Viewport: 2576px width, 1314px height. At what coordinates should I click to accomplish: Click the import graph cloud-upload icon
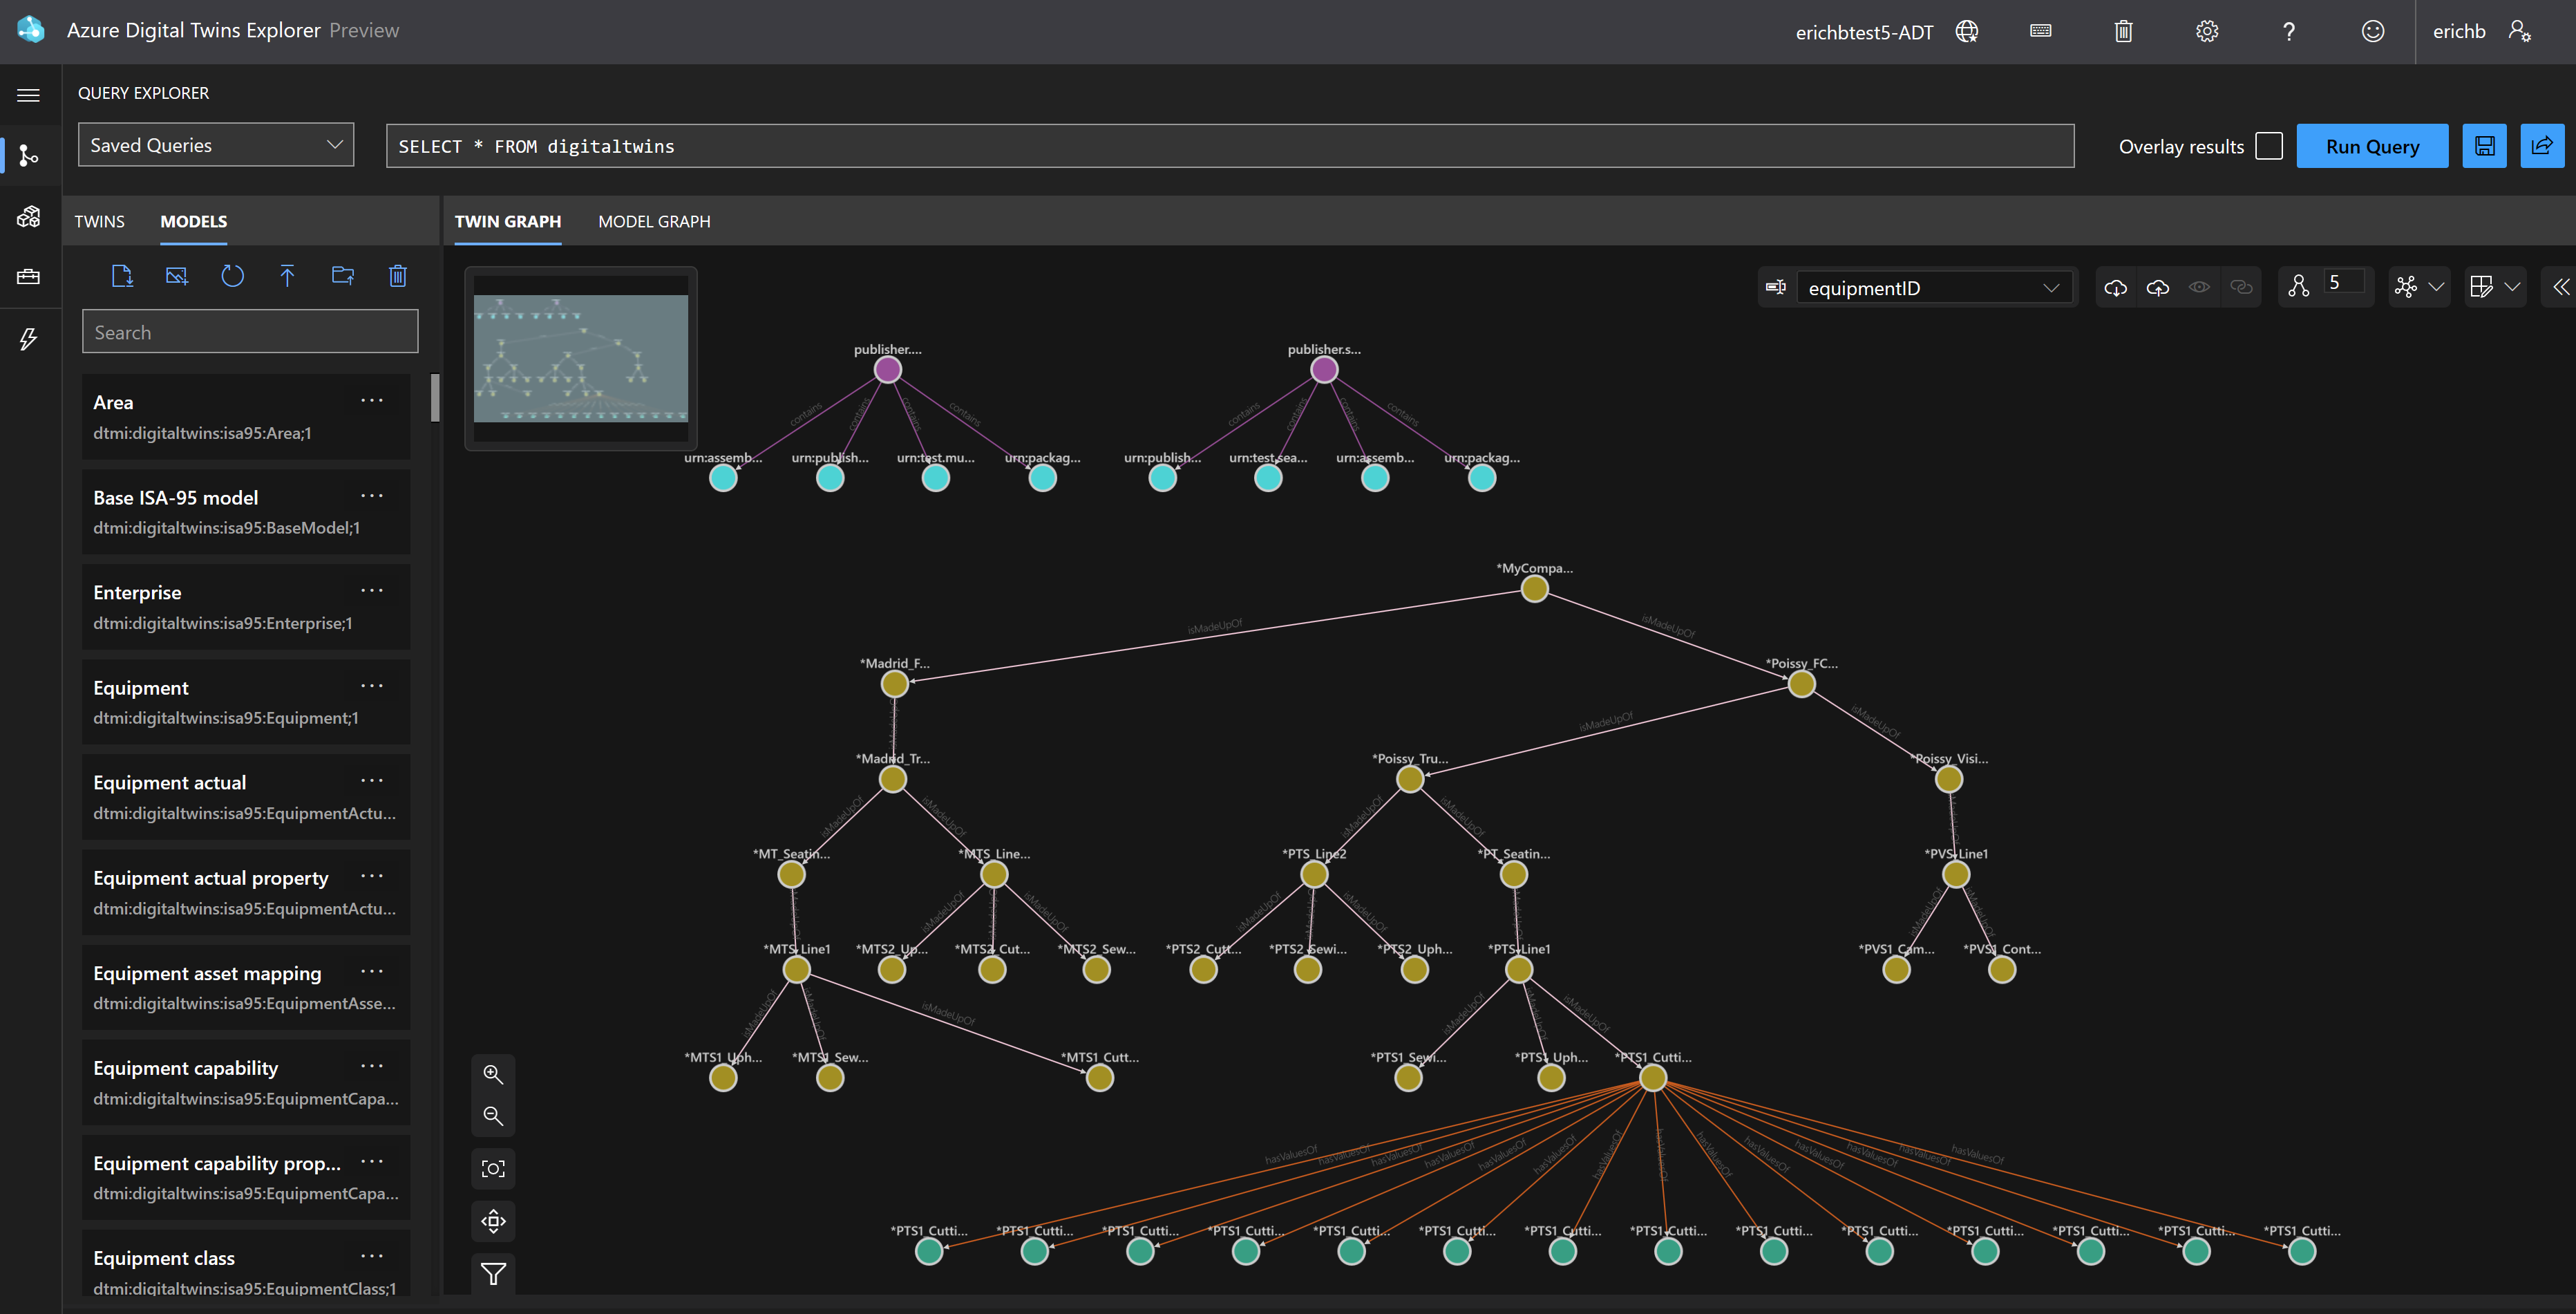coord(2157,288)
